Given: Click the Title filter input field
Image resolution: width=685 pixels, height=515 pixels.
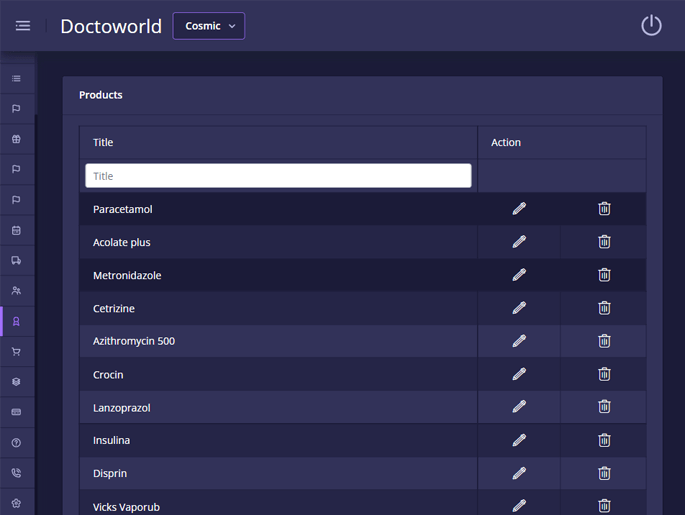Looking at the screenshot, I should [x=278, y=176].
